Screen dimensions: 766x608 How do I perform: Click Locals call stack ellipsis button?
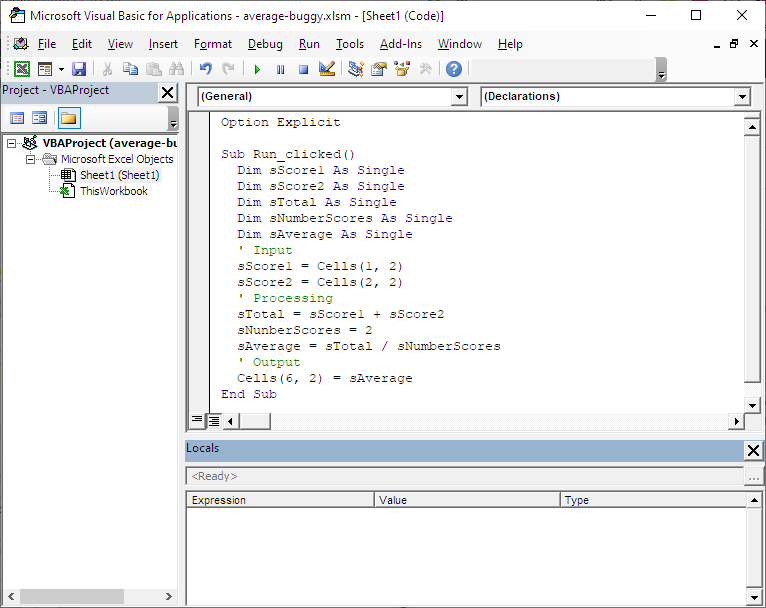(753, 476)
